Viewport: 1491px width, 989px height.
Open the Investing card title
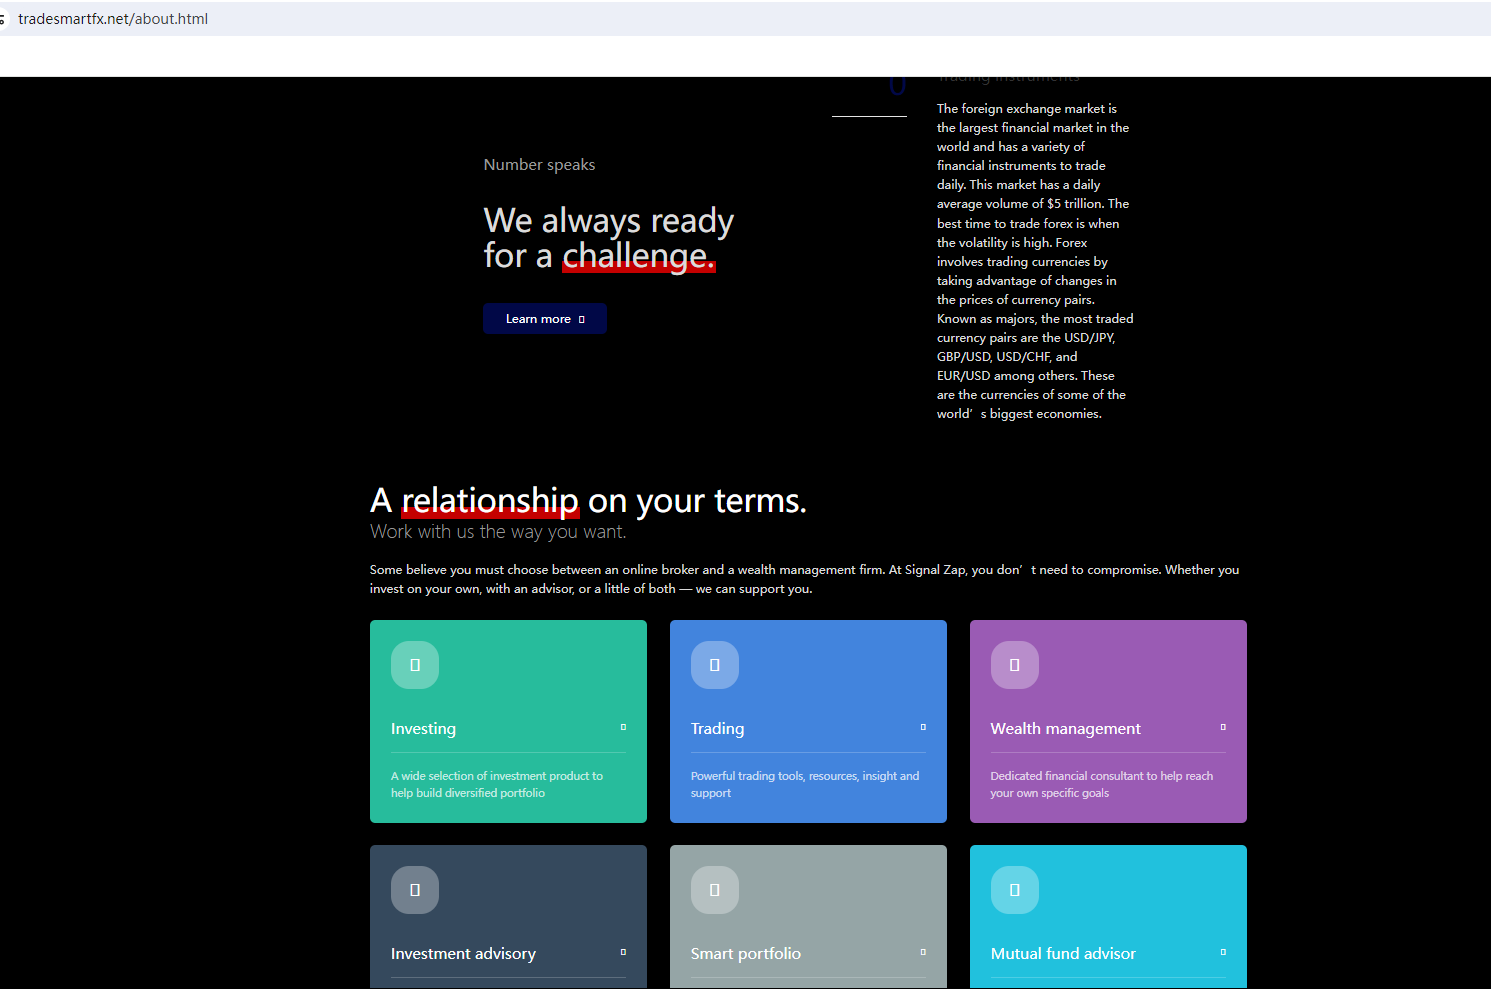423,729
